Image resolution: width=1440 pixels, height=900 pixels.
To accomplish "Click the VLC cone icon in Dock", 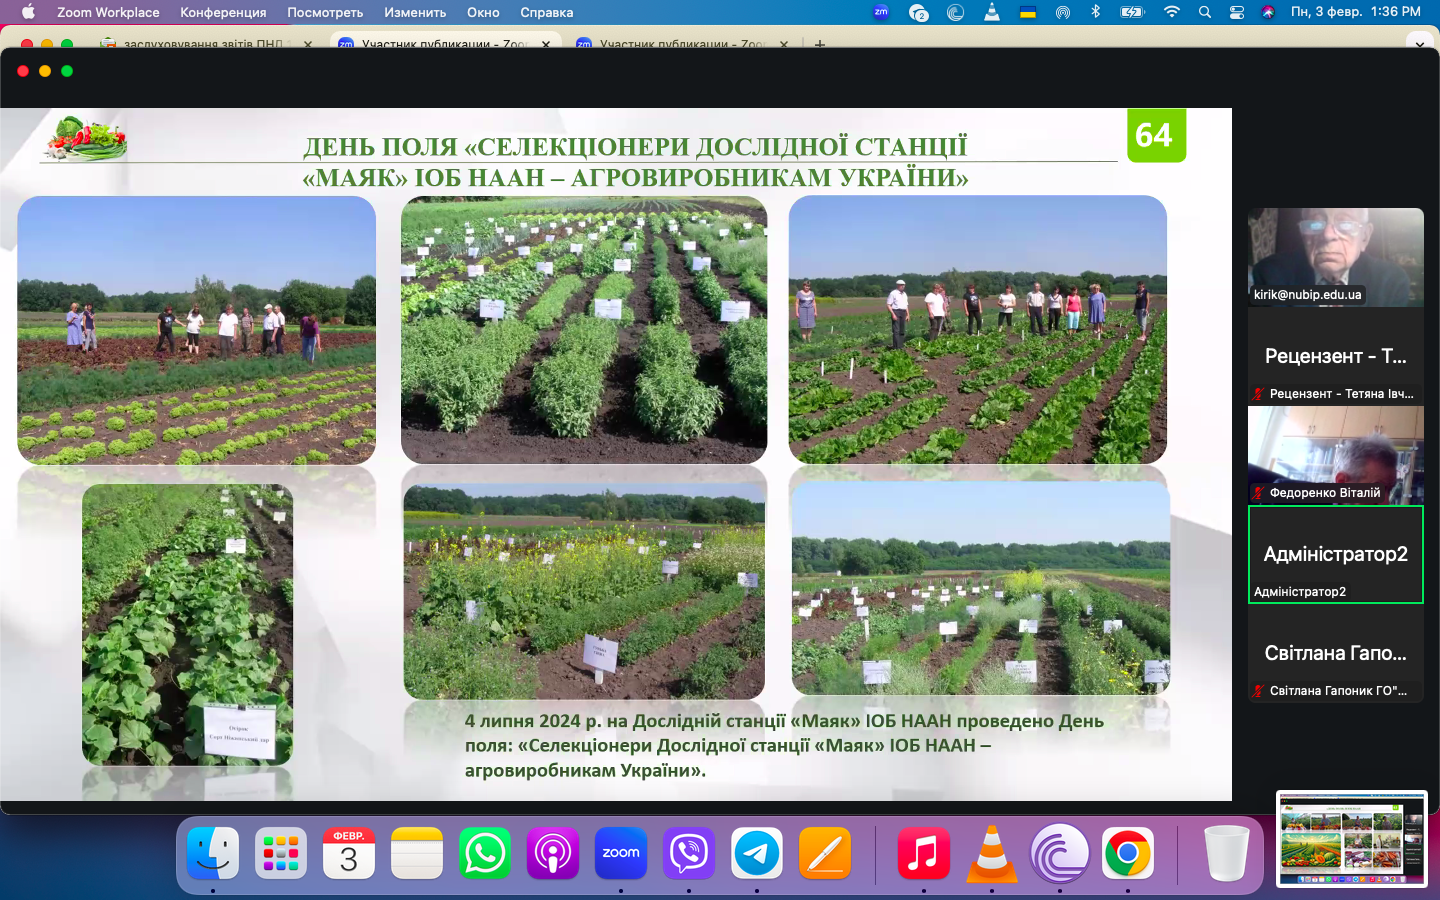I will tap(991, 853).
